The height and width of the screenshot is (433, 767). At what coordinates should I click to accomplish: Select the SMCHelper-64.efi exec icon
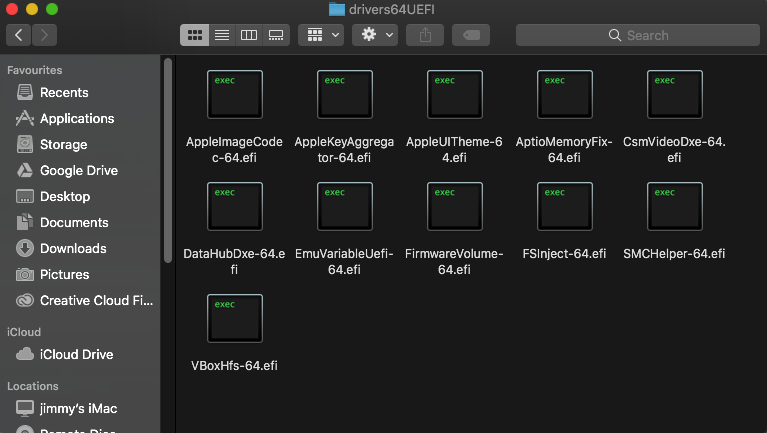[x=675, y=206]
